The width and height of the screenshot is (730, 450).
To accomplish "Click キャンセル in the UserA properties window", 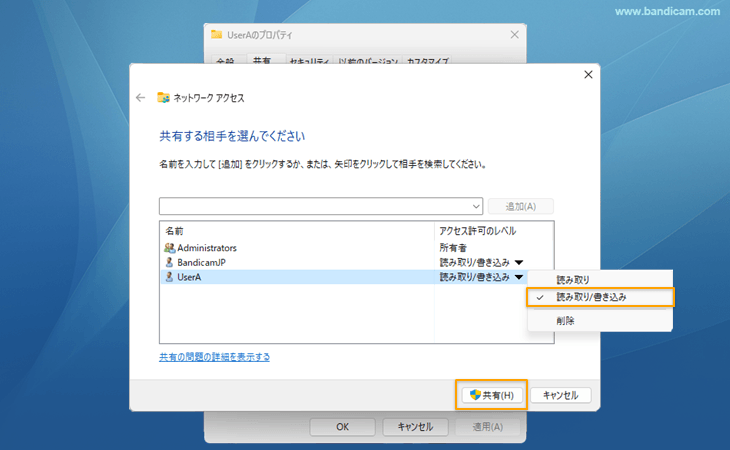I will click(415, 427).
